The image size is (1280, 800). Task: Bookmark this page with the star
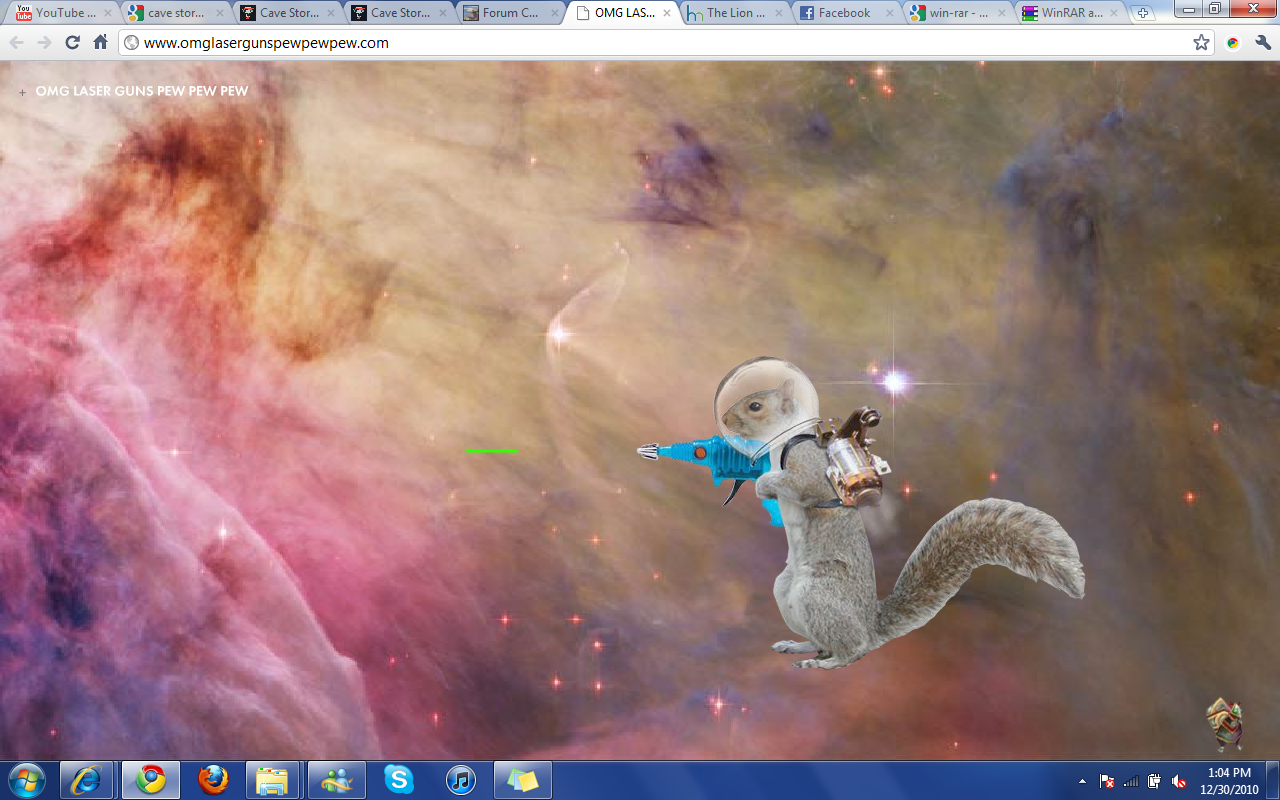pyautogui.click(x=1201, y=43)
